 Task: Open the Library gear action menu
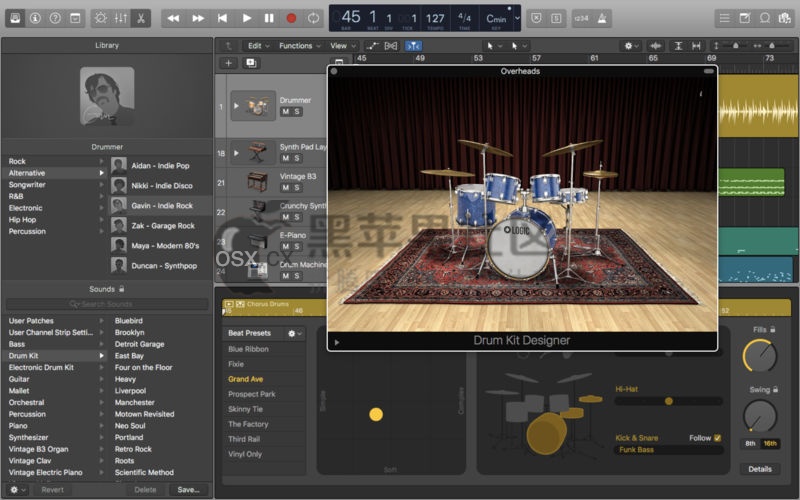point(17,490)
